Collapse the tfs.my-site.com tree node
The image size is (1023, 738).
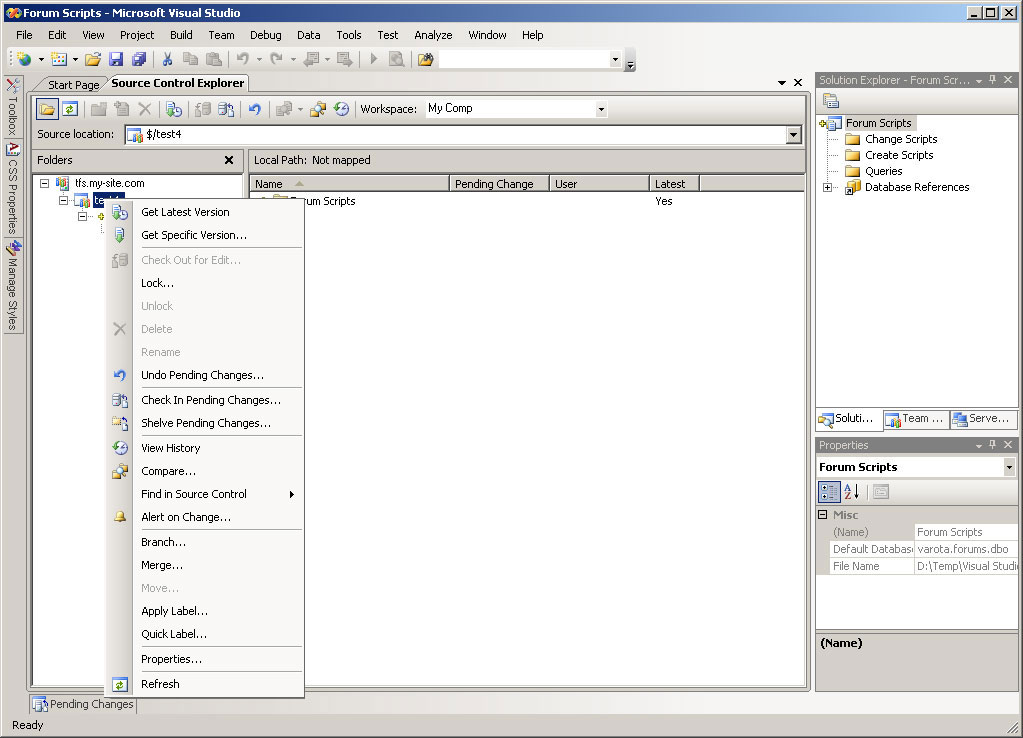coord(44,183)
